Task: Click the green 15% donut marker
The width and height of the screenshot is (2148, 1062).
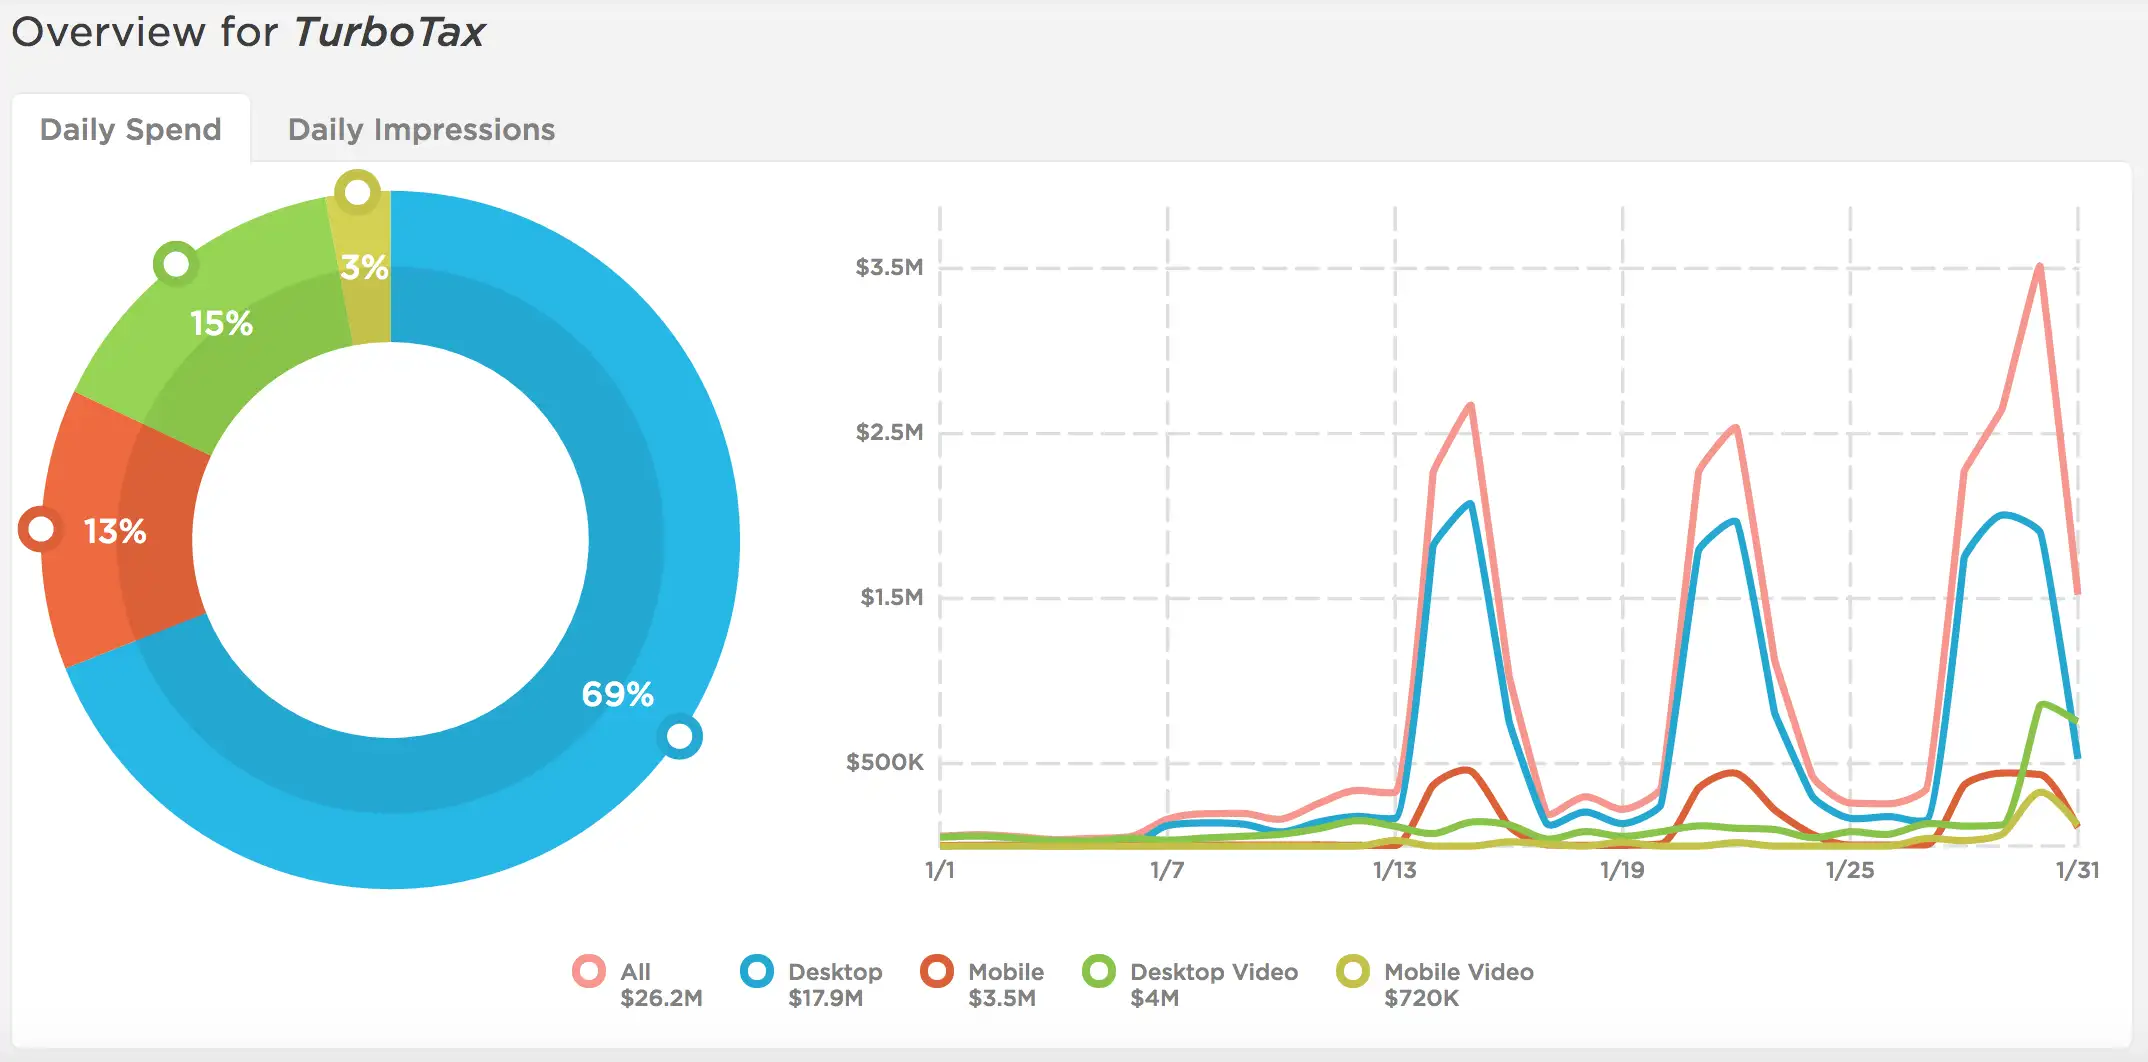Action: tap(176, 264)
